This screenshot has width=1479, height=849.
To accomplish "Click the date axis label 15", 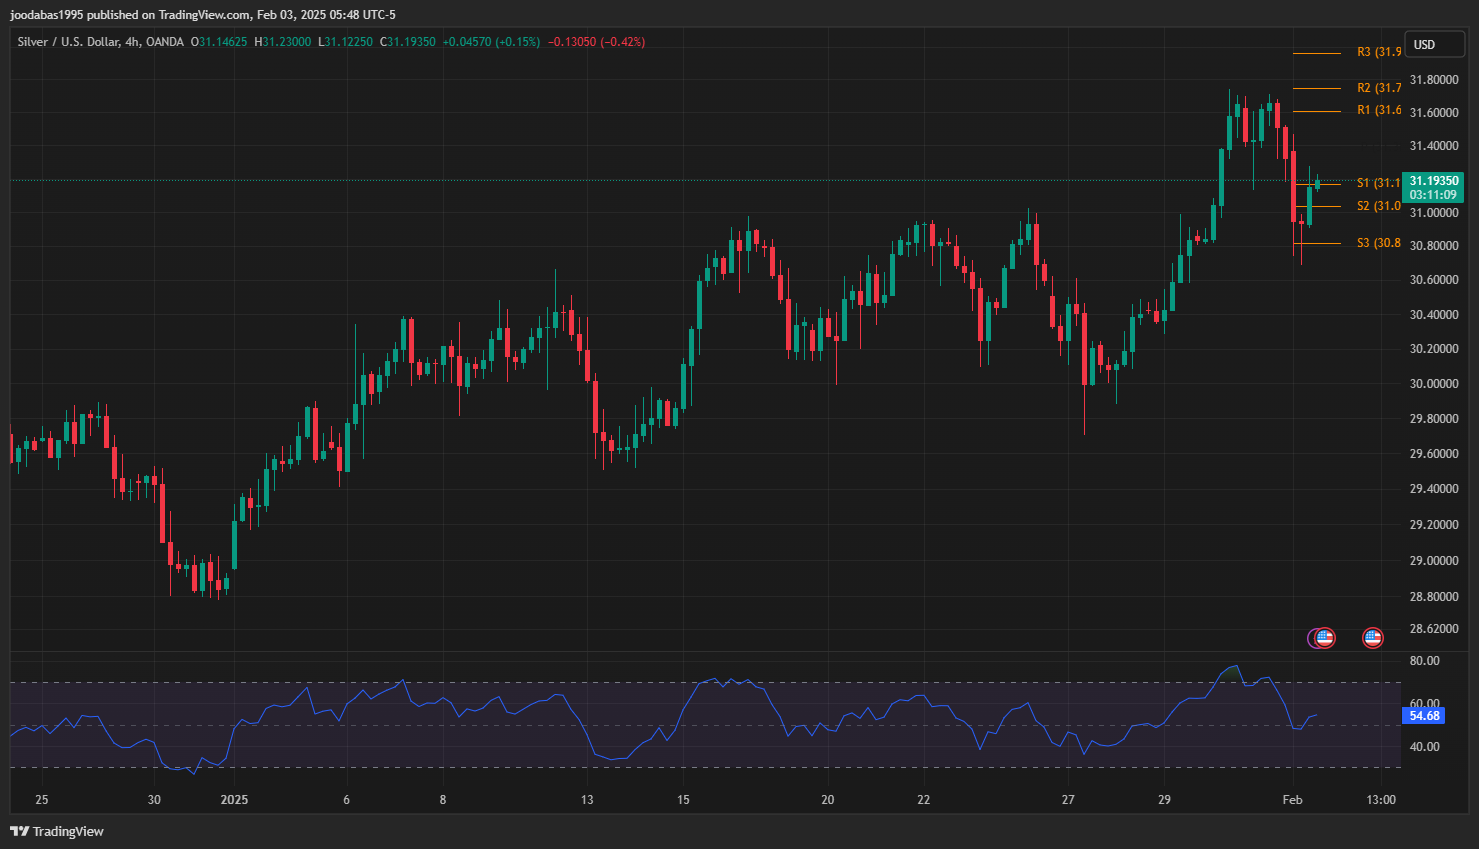I will point(683,800).
